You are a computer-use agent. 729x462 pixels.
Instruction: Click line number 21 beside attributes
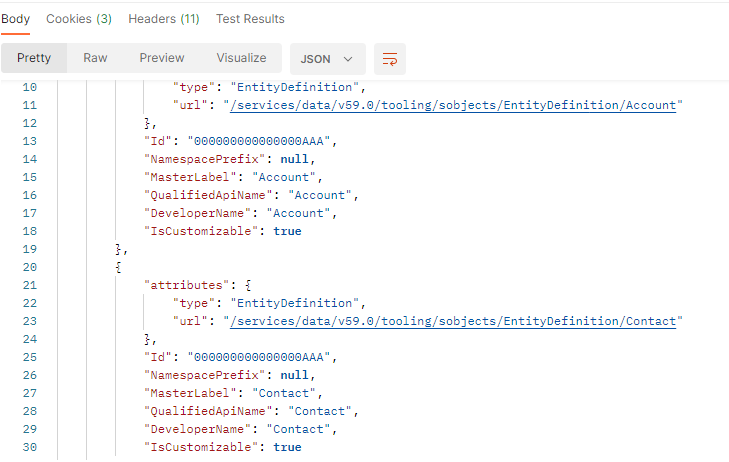point(30,285)
